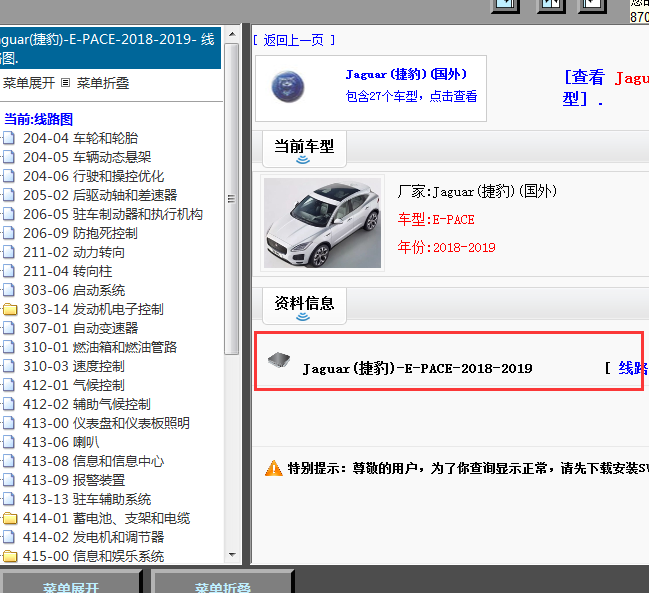Image resolution: width=649 pixels, height=593 pixels.
Task: Open 413-00 仪表盘和仪表板照明 entry
Action: [106, 423]
